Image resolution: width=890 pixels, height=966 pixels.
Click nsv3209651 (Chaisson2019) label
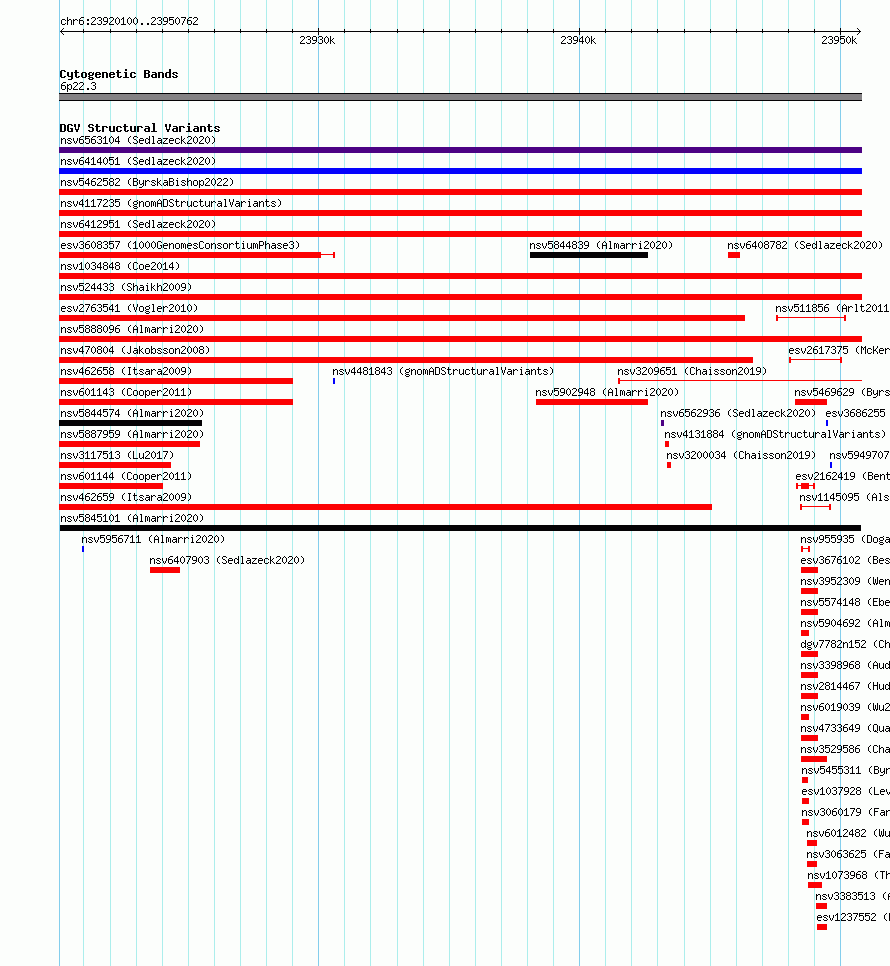692,371
